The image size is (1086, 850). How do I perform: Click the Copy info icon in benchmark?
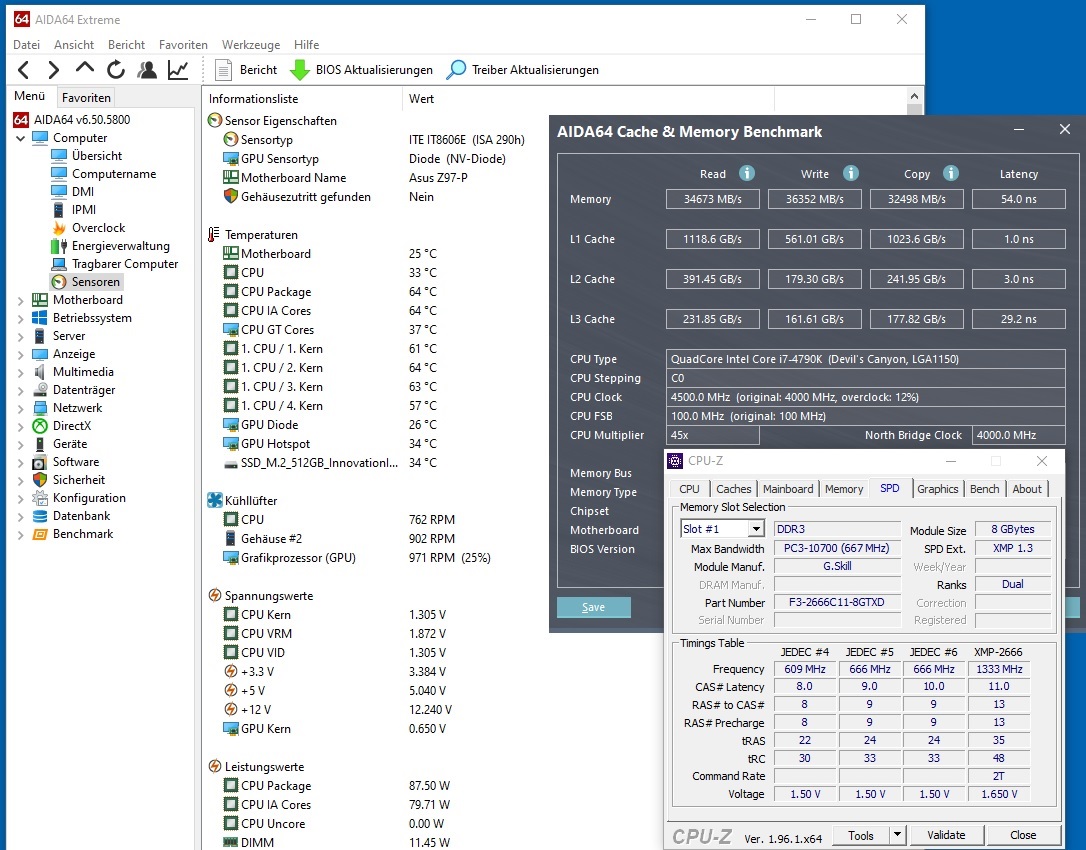(x=951, y=173)
